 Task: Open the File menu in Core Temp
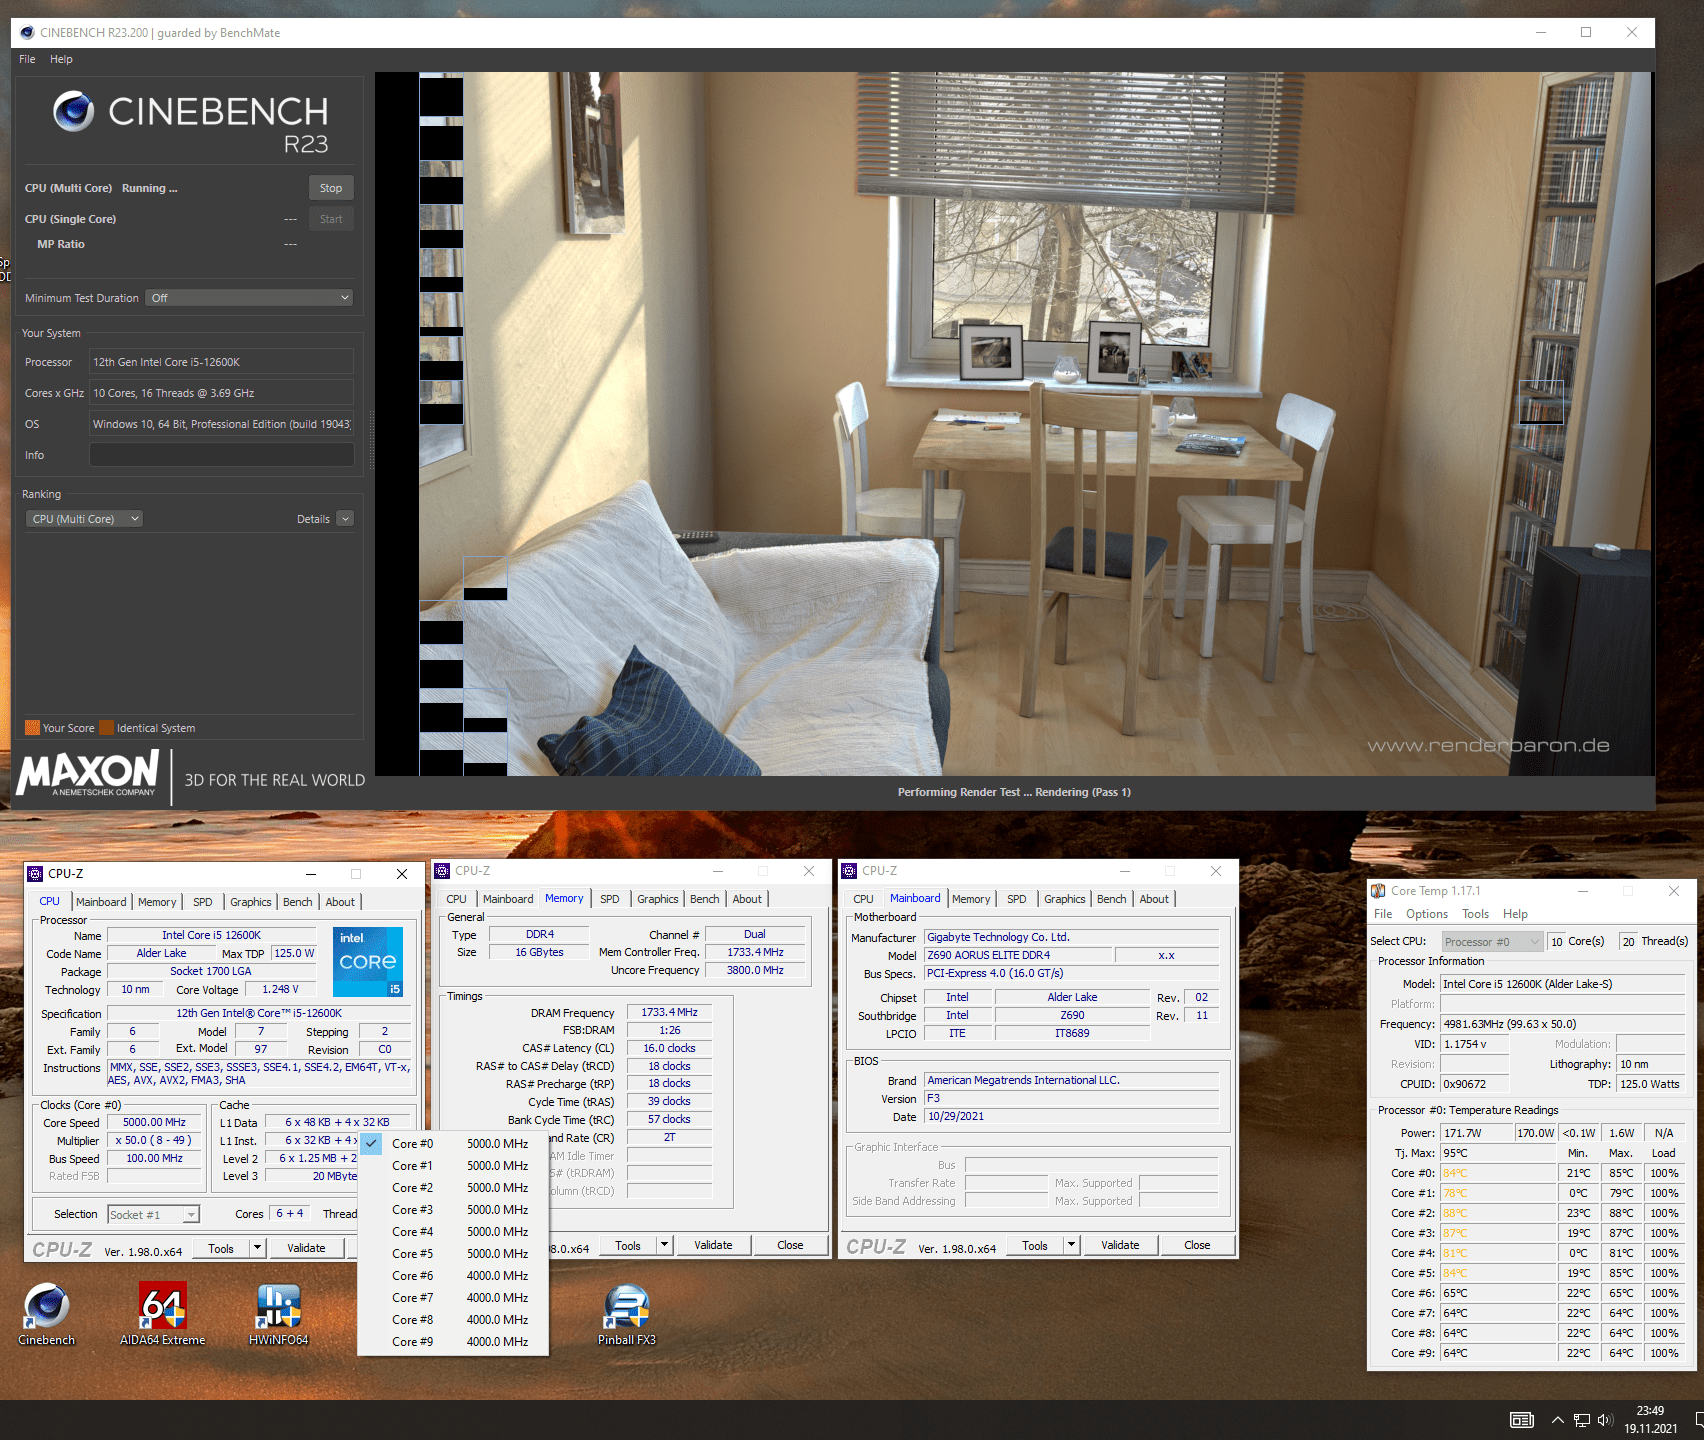click(1383, 914)
